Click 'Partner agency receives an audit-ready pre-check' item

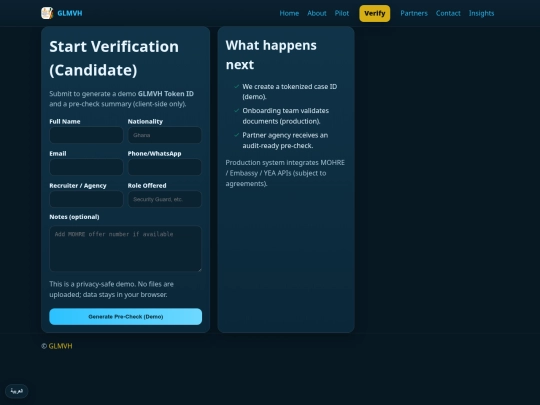[x=285, y=141]
